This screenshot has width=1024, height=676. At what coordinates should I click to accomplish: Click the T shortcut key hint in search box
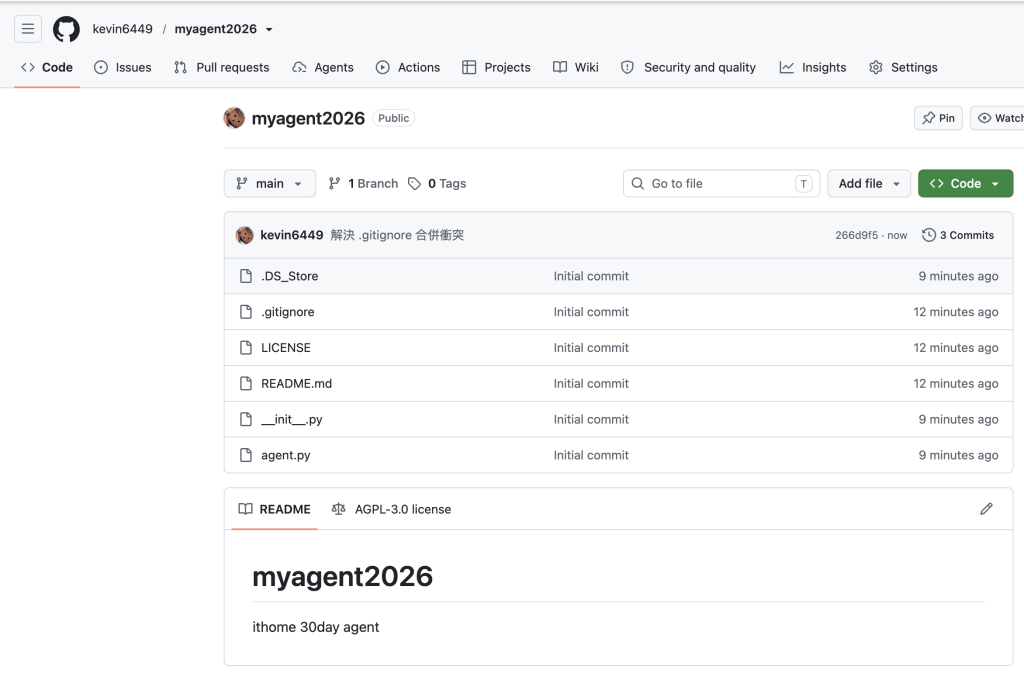tap(803, 184)
